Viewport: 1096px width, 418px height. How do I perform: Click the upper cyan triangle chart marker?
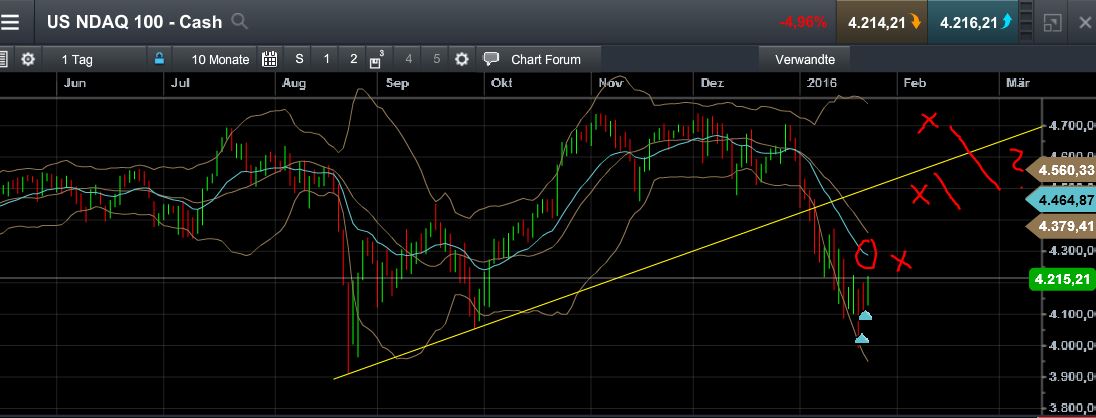[x=865, y=315]
